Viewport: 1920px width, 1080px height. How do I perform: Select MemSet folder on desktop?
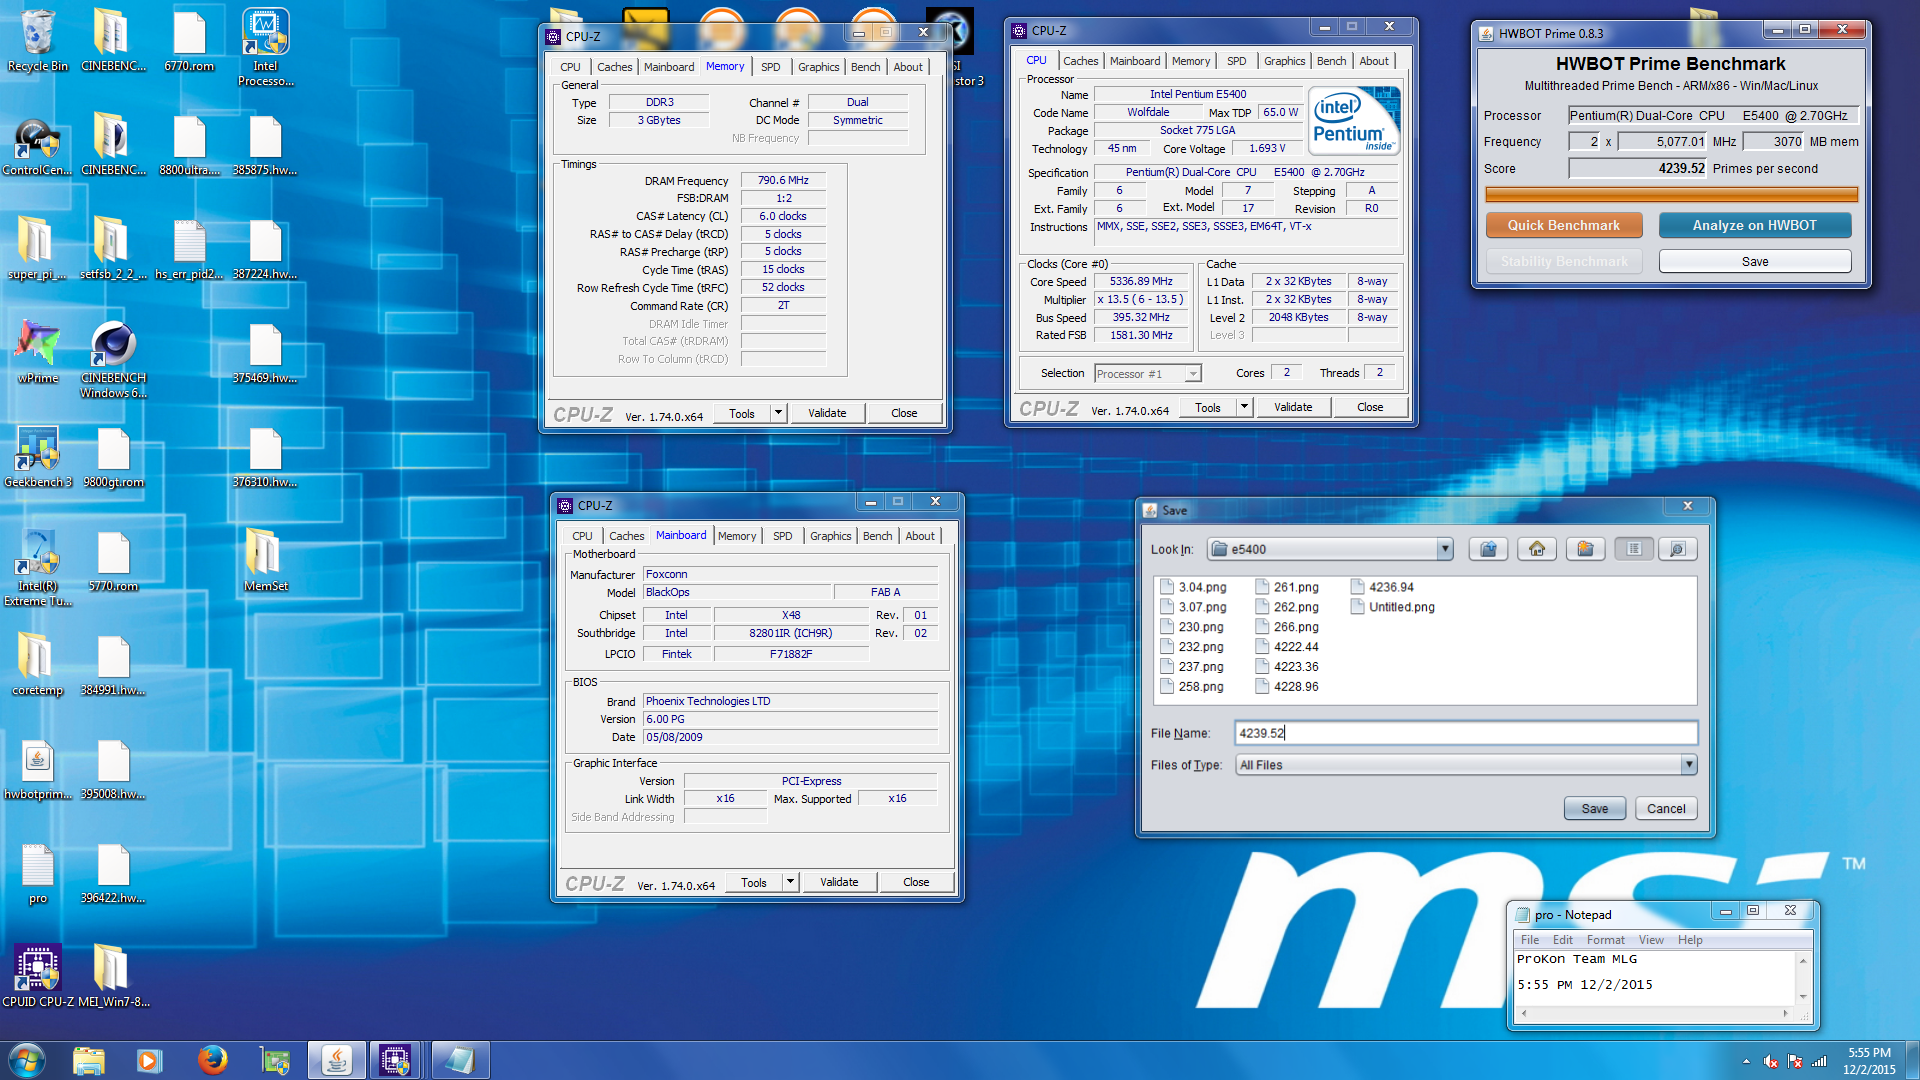pos(265,562)
